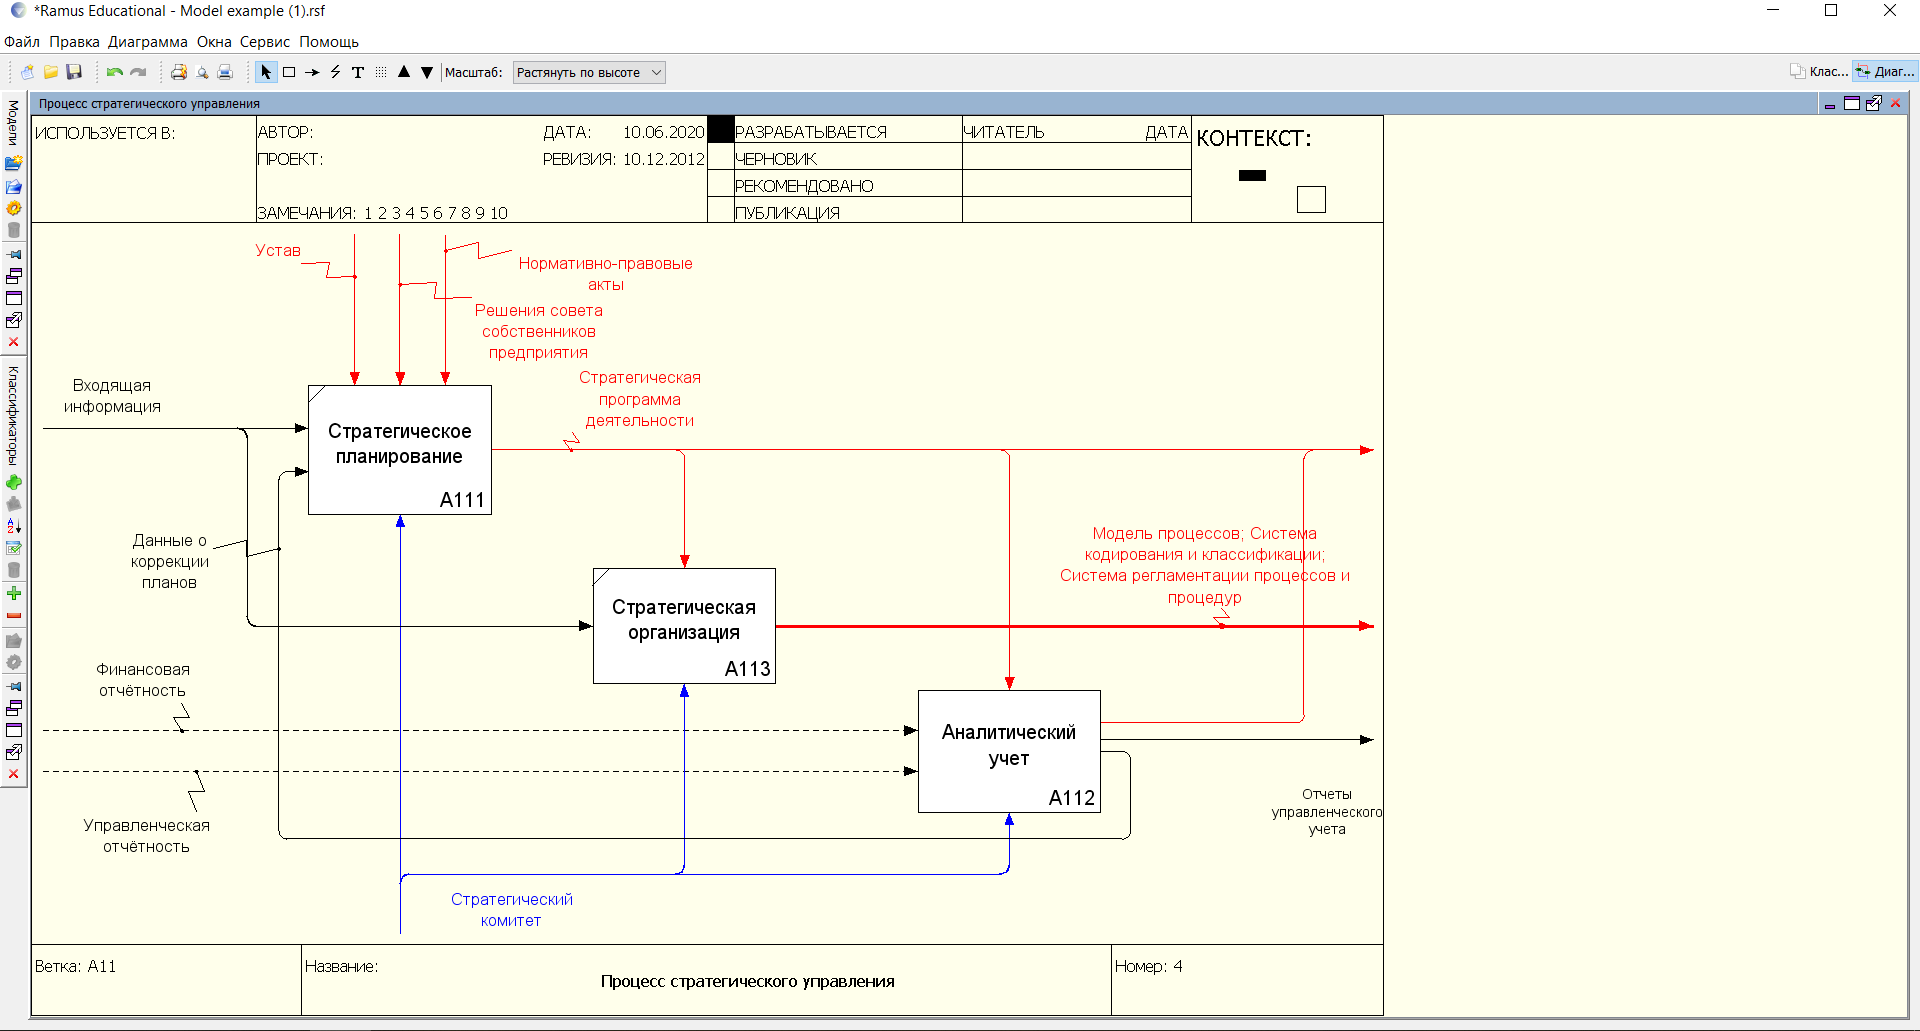Screen dimensions: 1920x1031
Task: Click the undo arrow icon
Action: pos(115,72)
